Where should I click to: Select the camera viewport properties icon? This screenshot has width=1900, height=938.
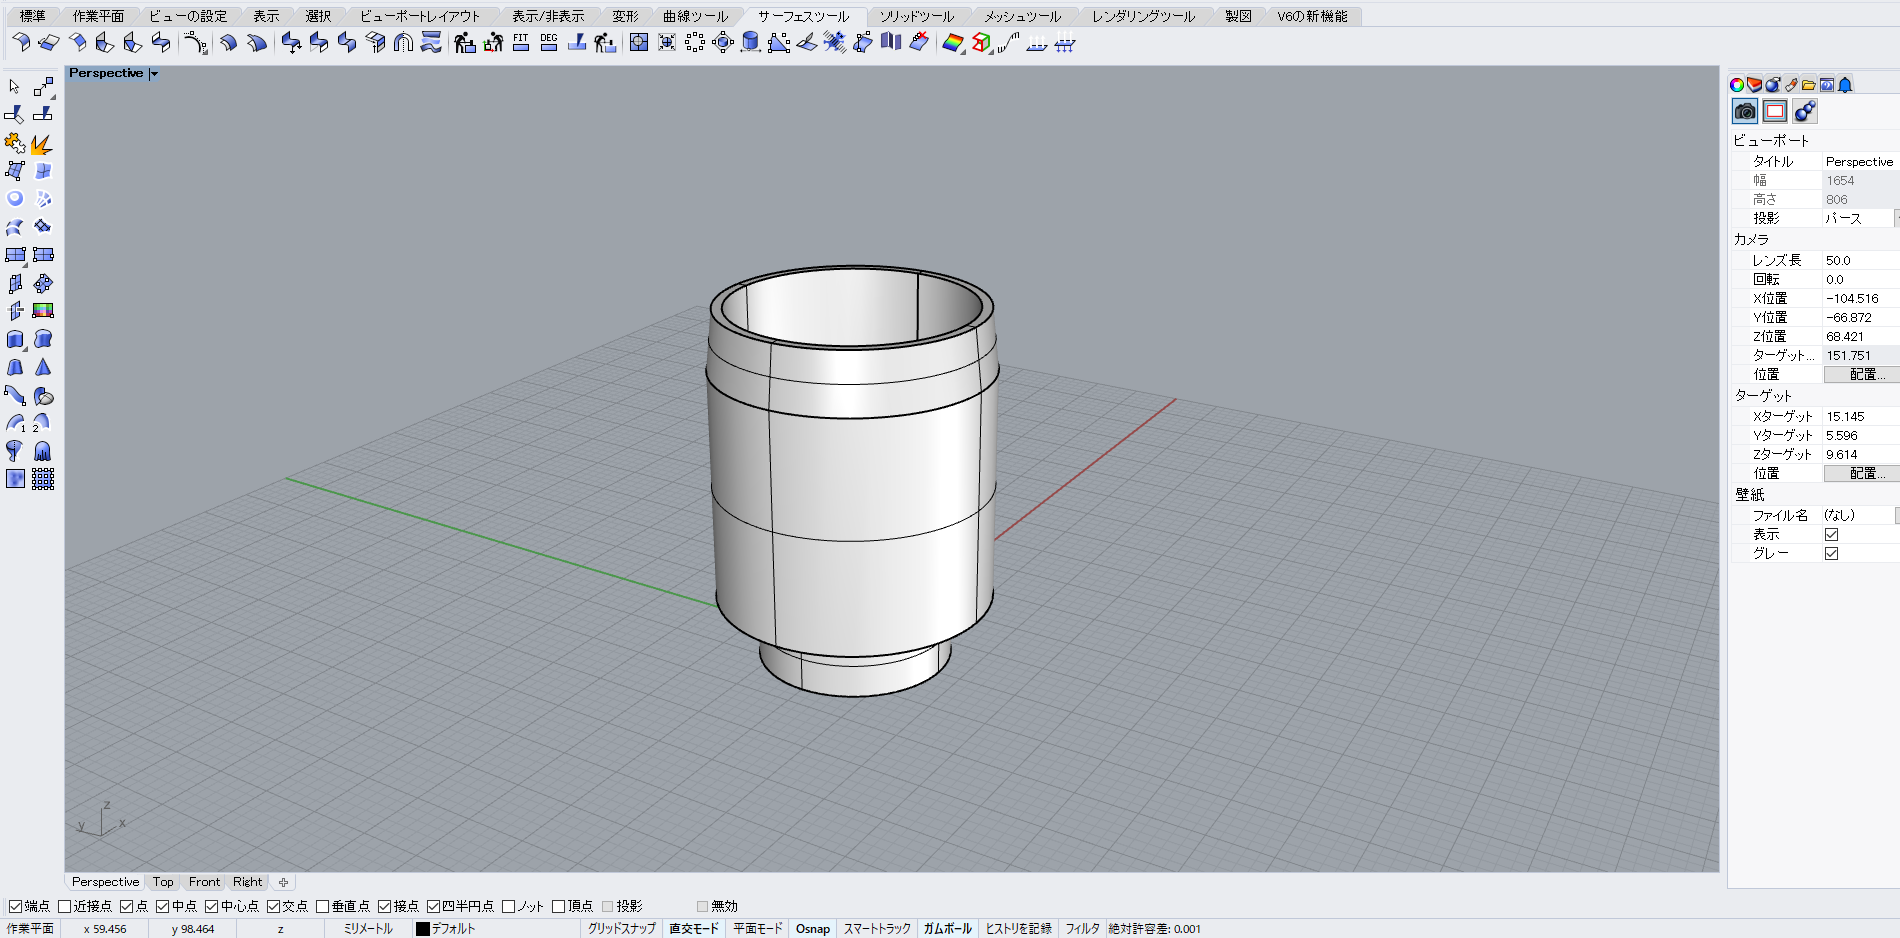(x=1745, y=111)
